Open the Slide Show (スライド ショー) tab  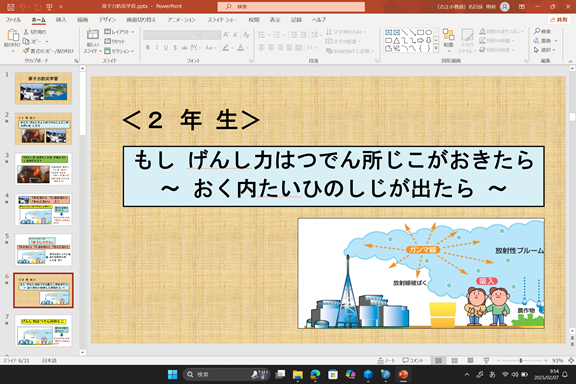pos(222,19)
